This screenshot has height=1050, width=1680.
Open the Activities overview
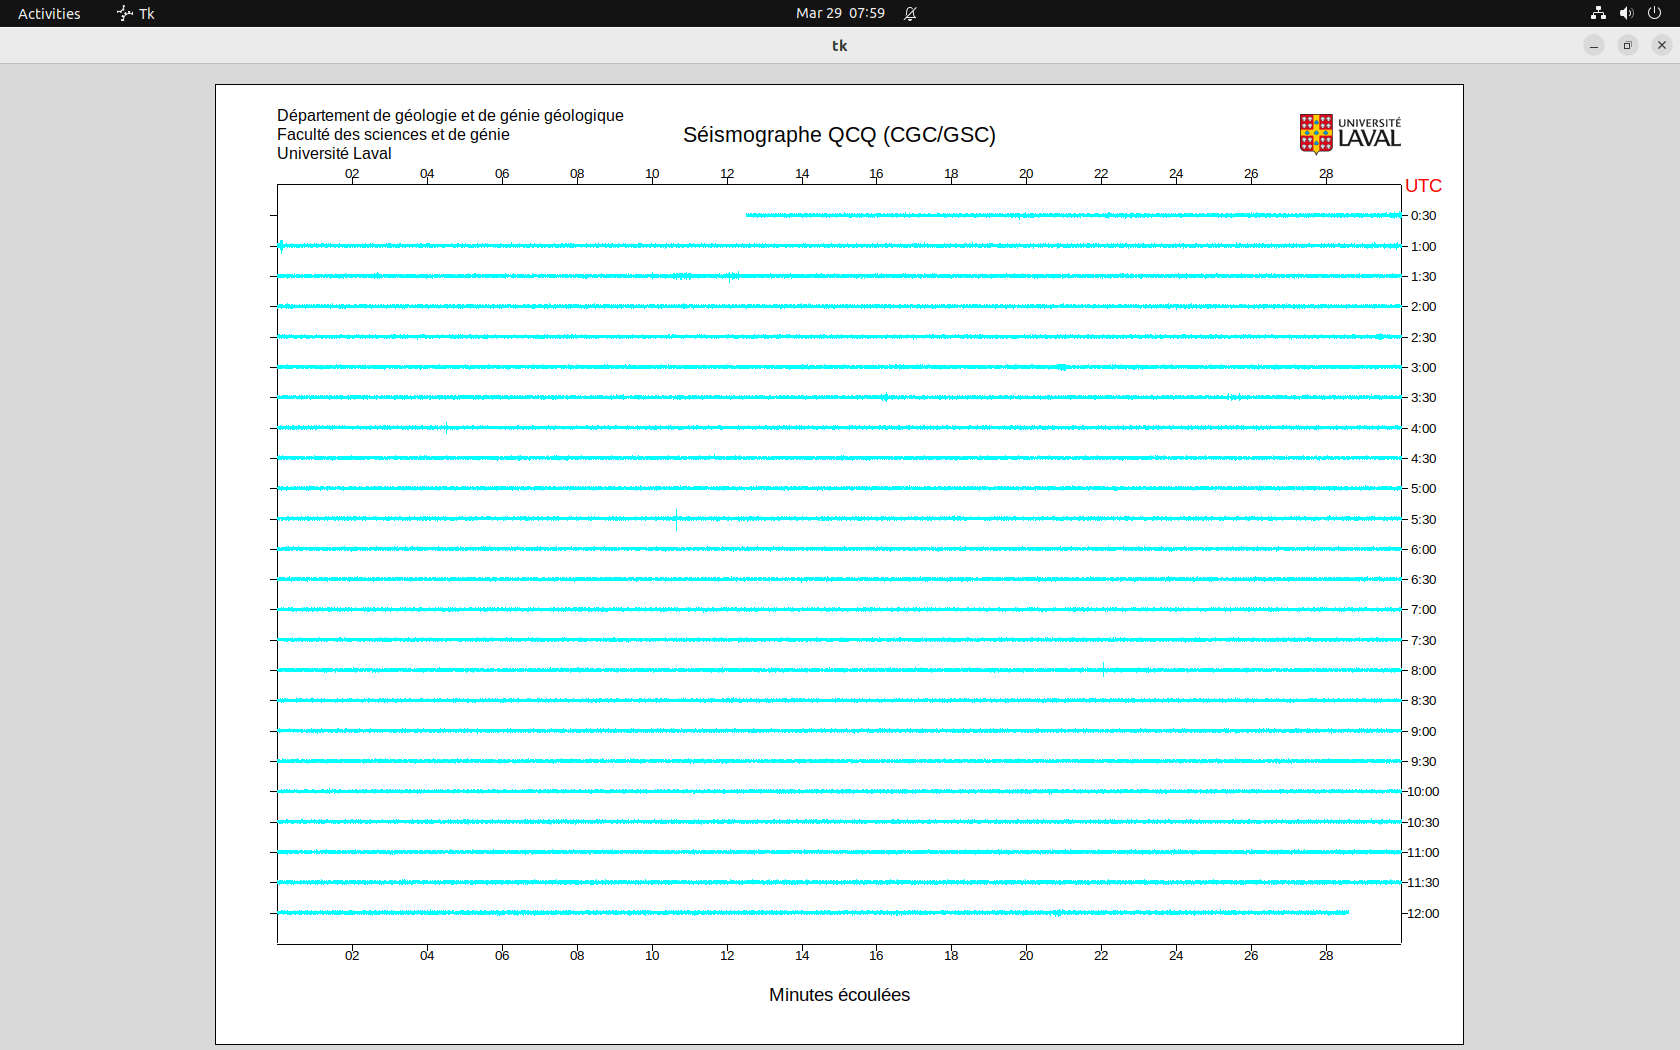click(49, 13)
